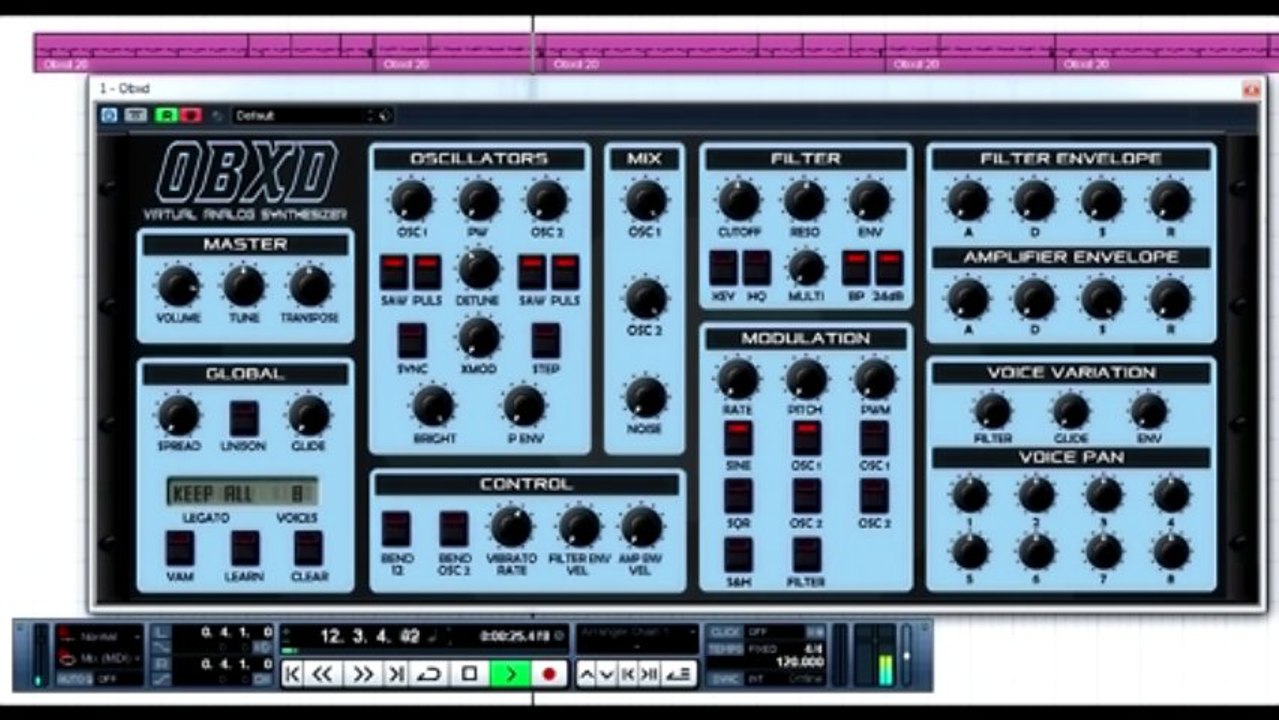Toggle the STEP switch
Viewport: 1279px width, 720px height.
(x=545, y=340)
